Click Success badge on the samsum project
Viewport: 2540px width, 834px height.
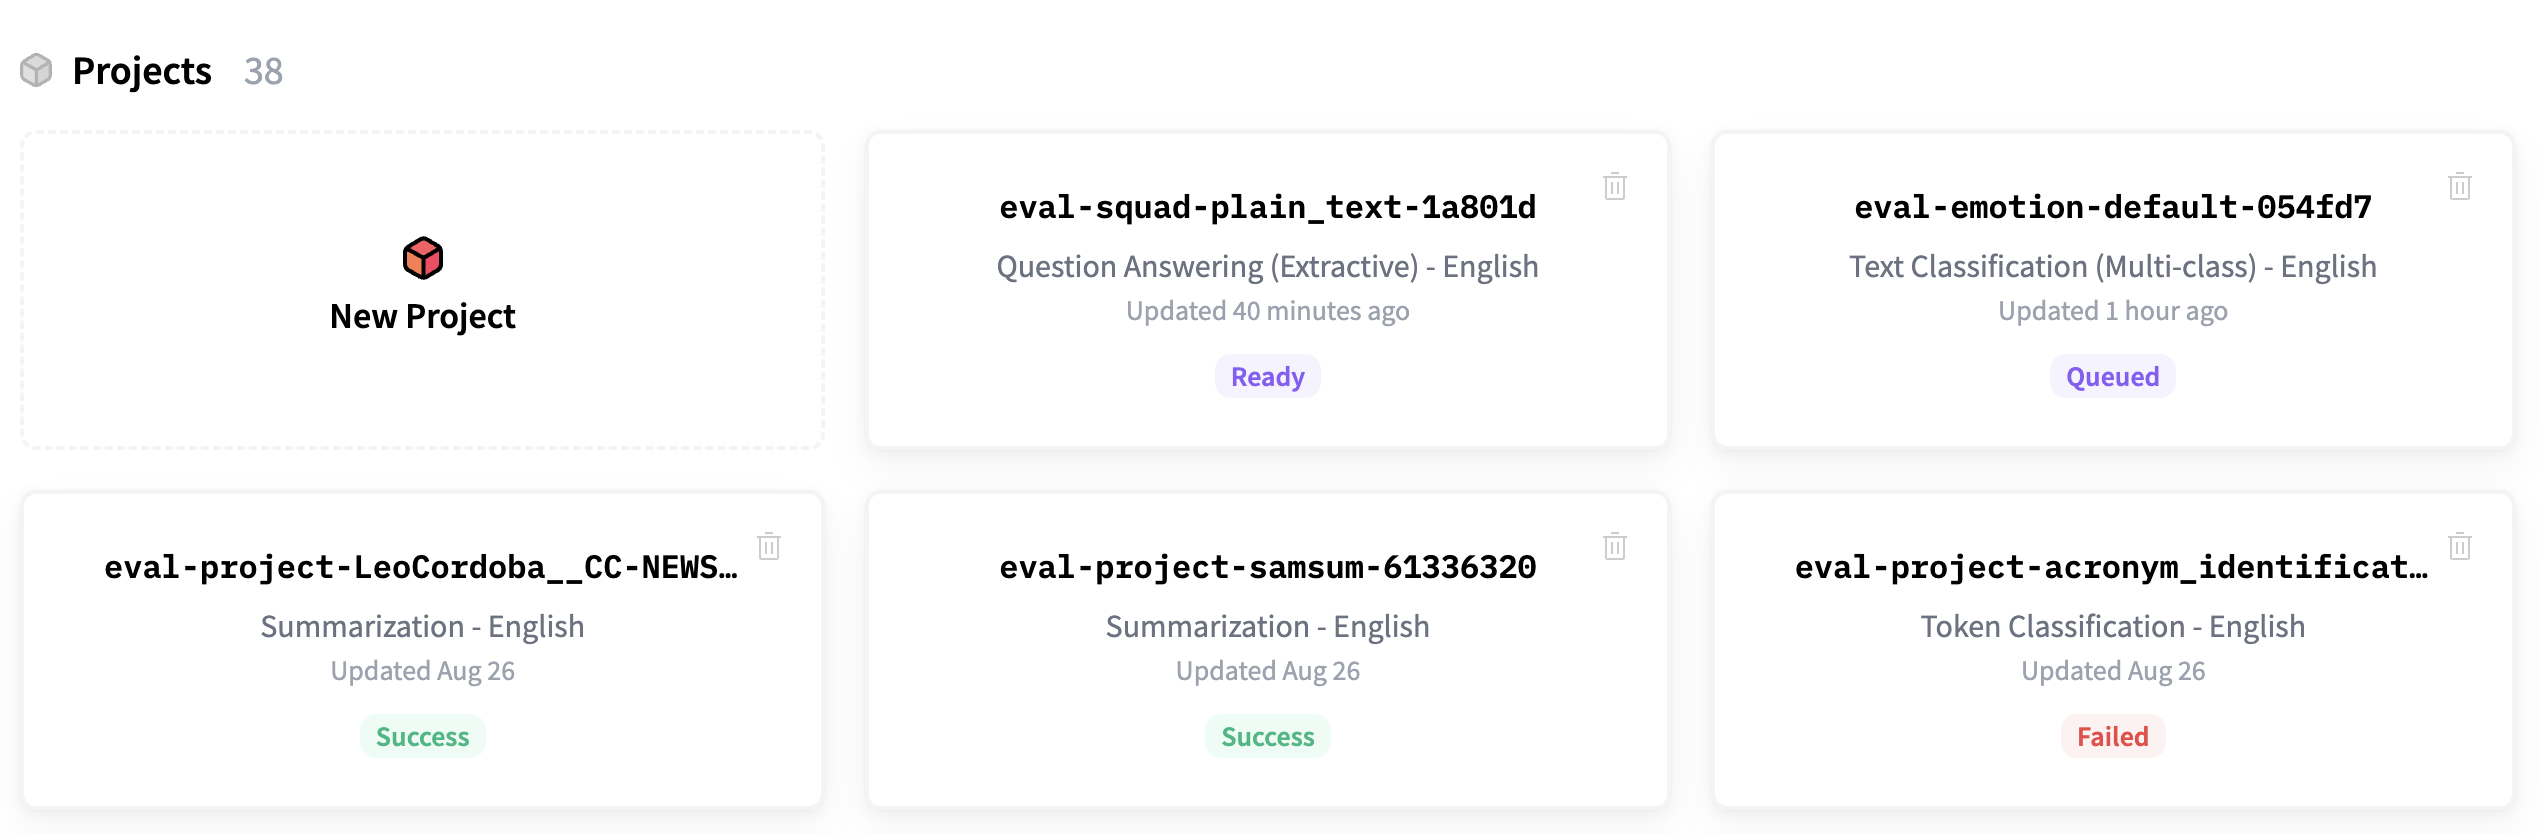pyautogui.click(x=1267, y=737)
